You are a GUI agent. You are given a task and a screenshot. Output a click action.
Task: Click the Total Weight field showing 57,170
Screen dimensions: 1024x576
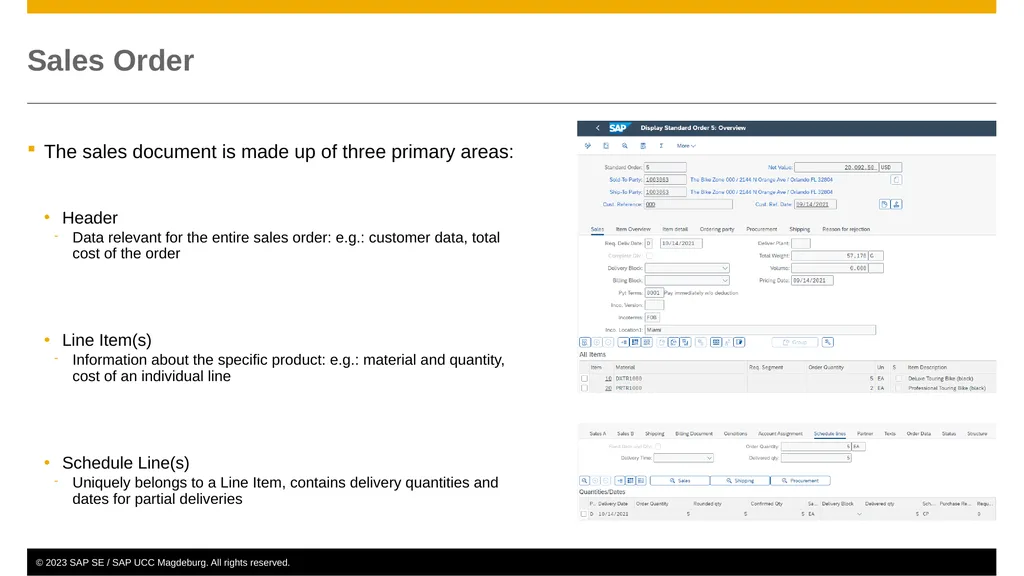pyautogui.click(x=829, y=256)
